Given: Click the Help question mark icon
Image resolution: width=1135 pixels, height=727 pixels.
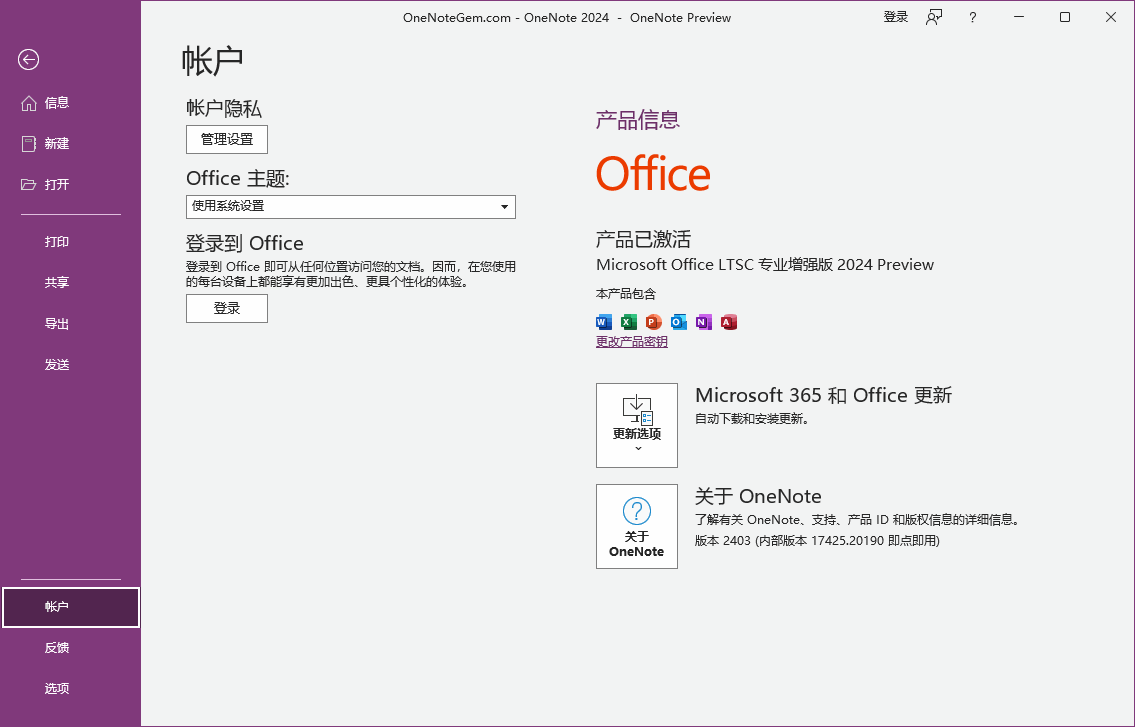Looking at the screenshot, I should point(972,17).
